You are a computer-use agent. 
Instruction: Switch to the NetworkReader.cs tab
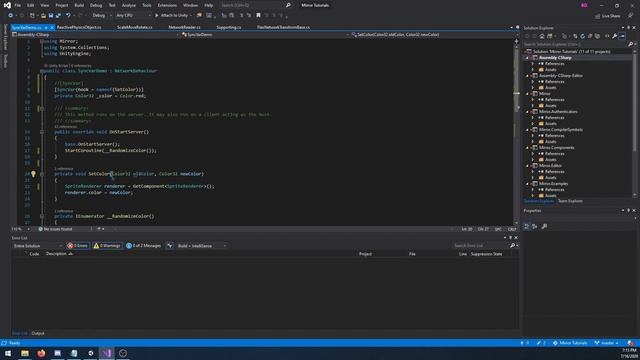pyautogui.click(x=184, y=27)
